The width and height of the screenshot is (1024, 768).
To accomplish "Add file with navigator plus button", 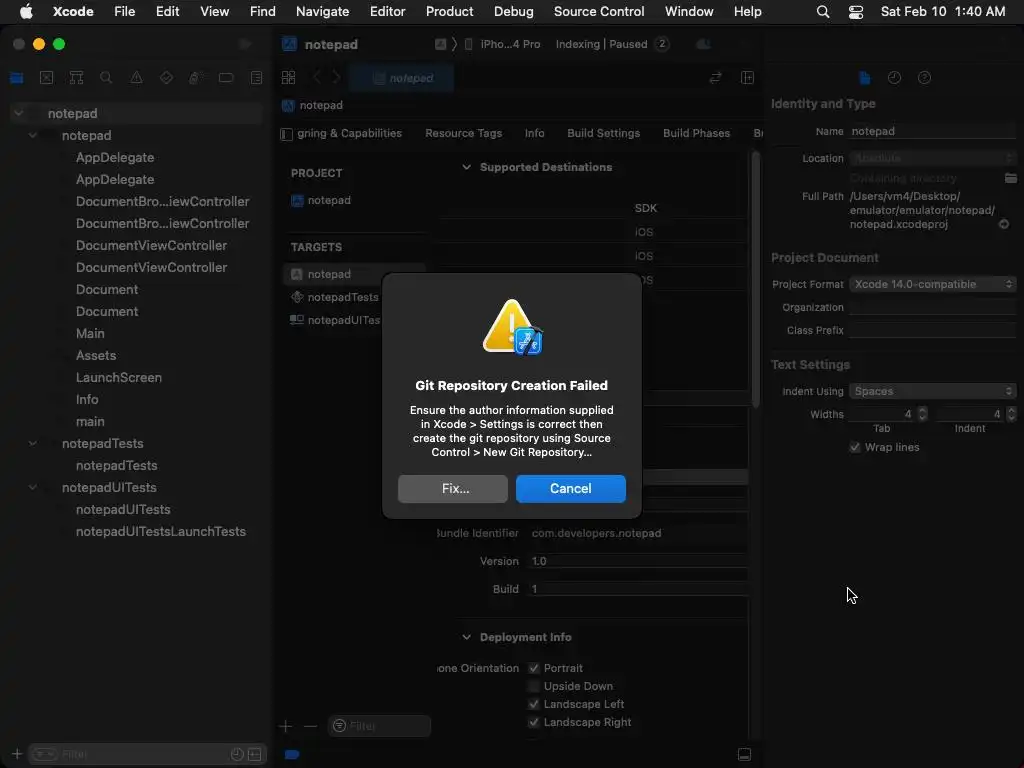I will 17,754.
